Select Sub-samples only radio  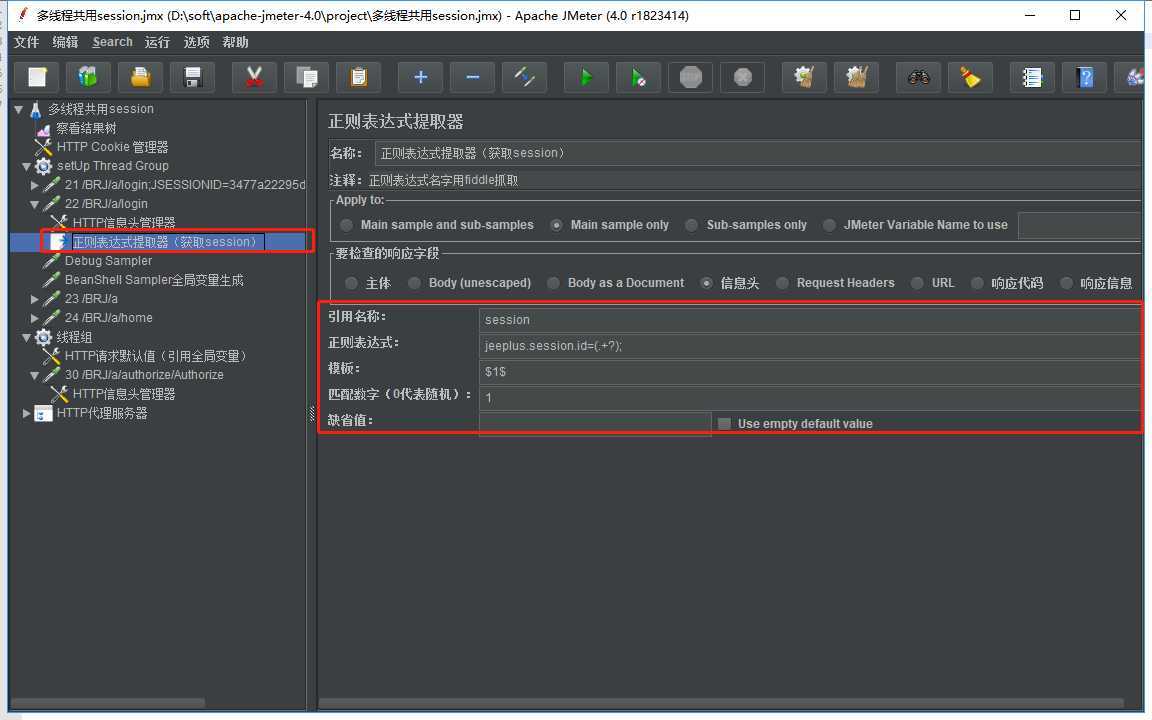click(691, 225)
